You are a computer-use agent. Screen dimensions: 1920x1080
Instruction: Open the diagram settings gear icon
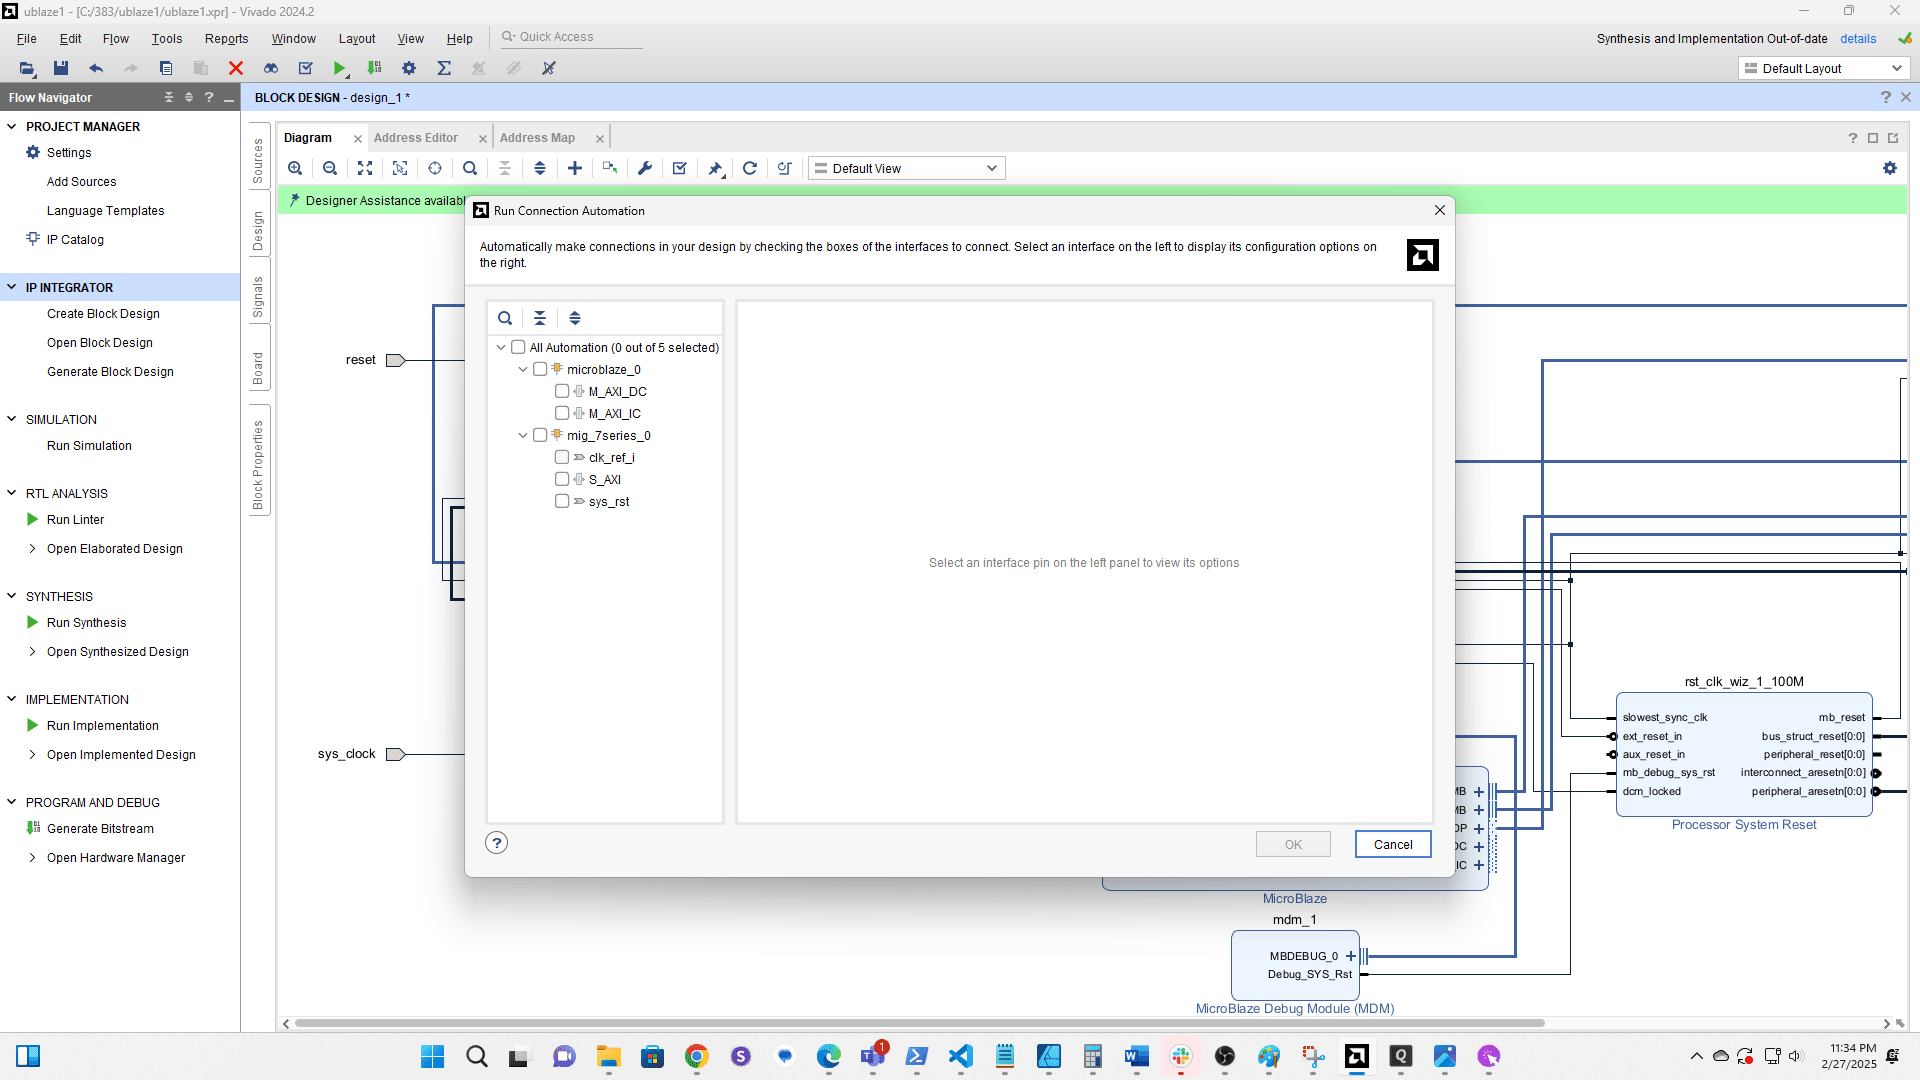point(1890,168)
